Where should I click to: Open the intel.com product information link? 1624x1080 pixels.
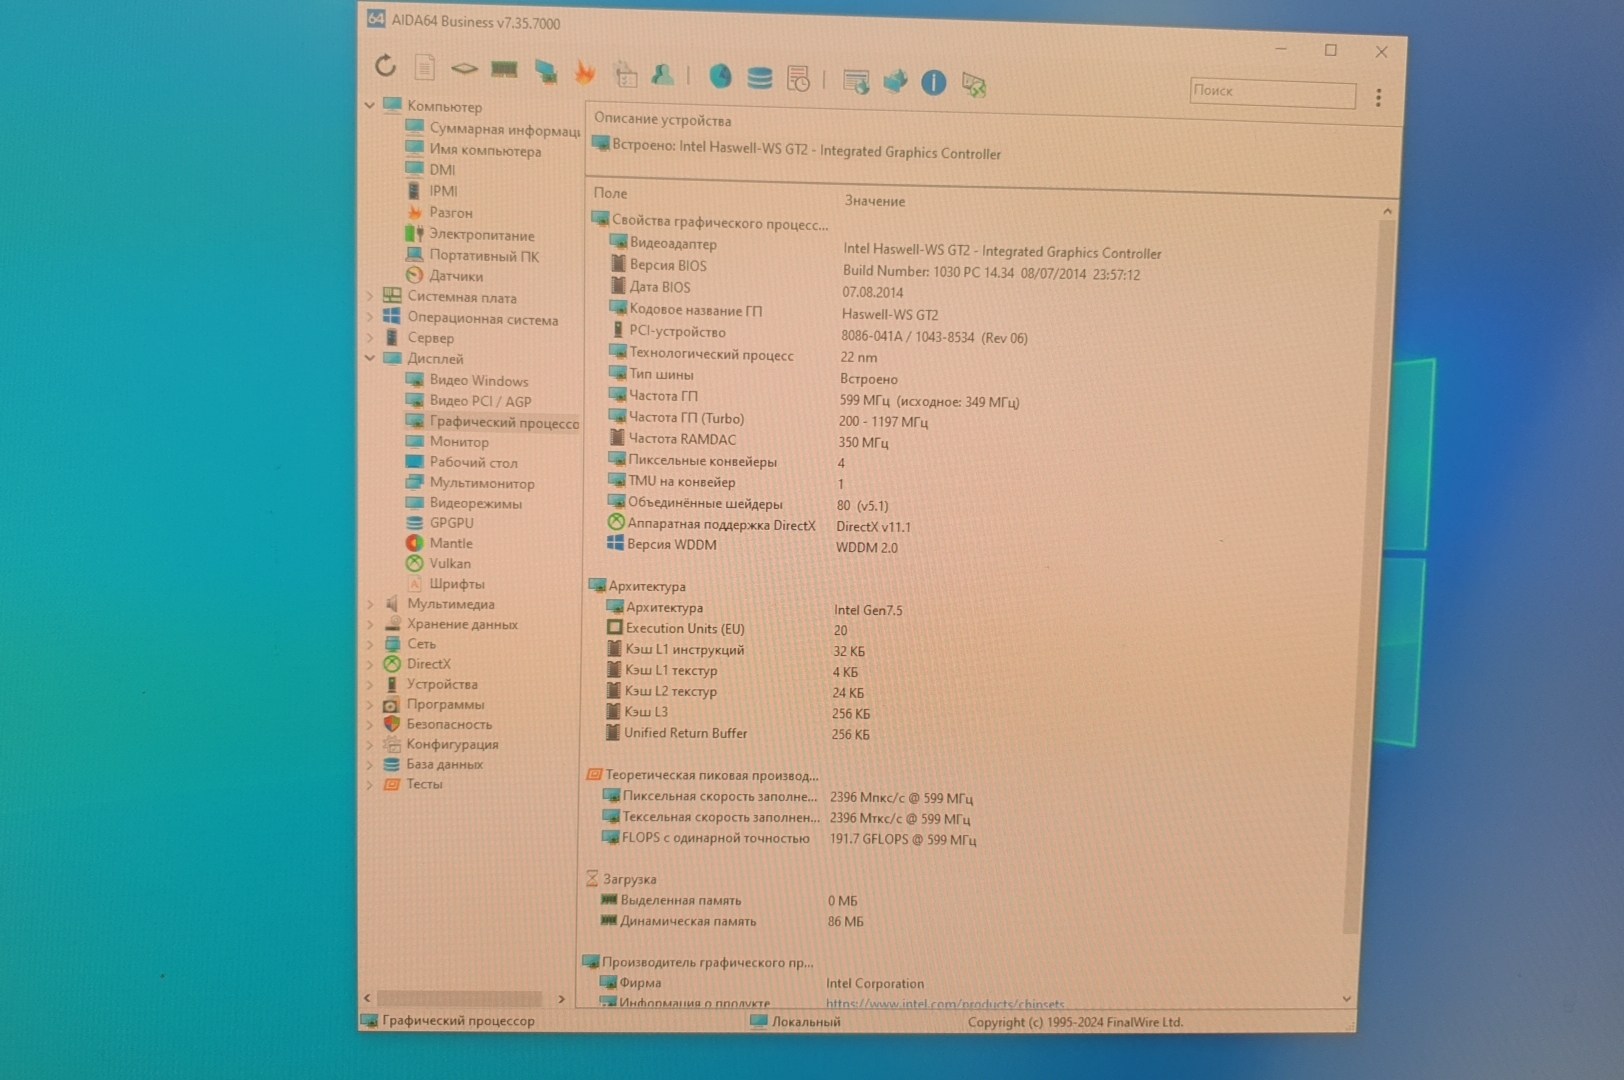coord(944,1003)
